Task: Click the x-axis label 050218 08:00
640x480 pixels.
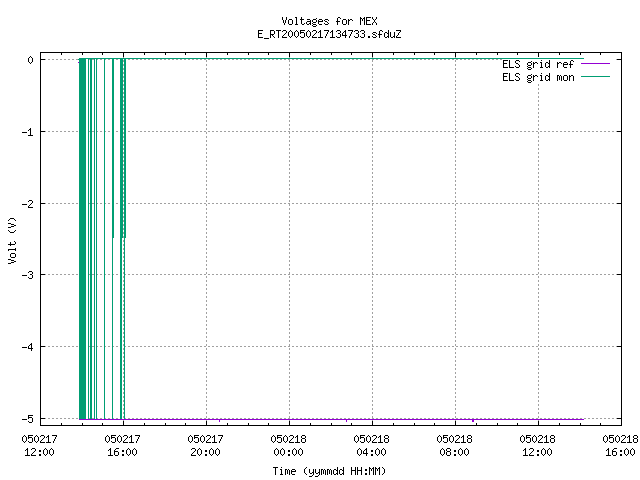Action: 454,446
